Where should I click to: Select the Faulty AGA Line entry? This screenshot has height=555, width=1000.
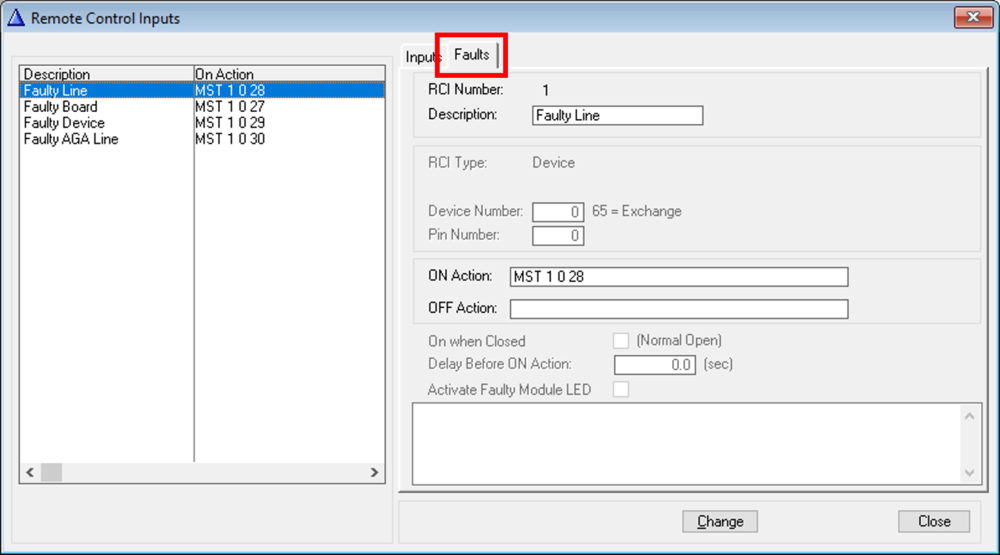(x=71, y=139)
